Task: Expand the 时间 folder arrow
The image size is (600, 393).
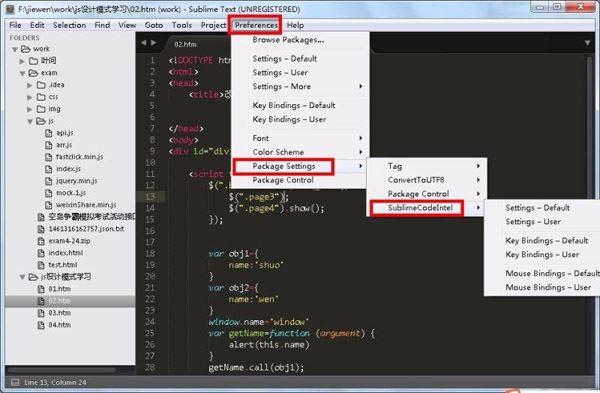Action: coord(22,61)
